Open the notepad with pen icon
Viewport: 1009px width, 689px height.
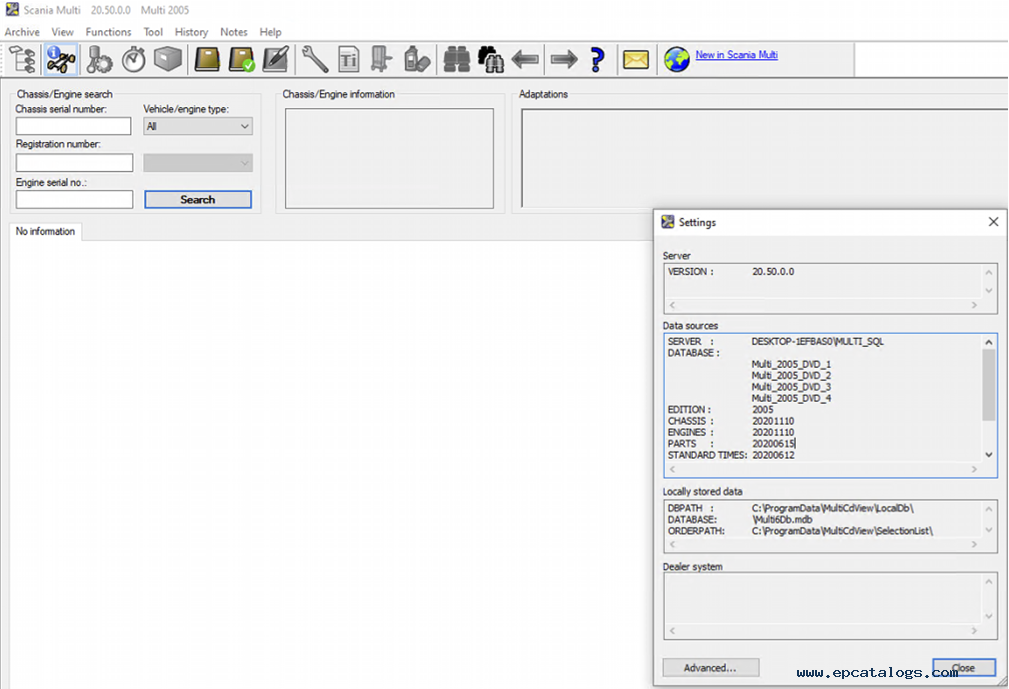pos(275,60)
